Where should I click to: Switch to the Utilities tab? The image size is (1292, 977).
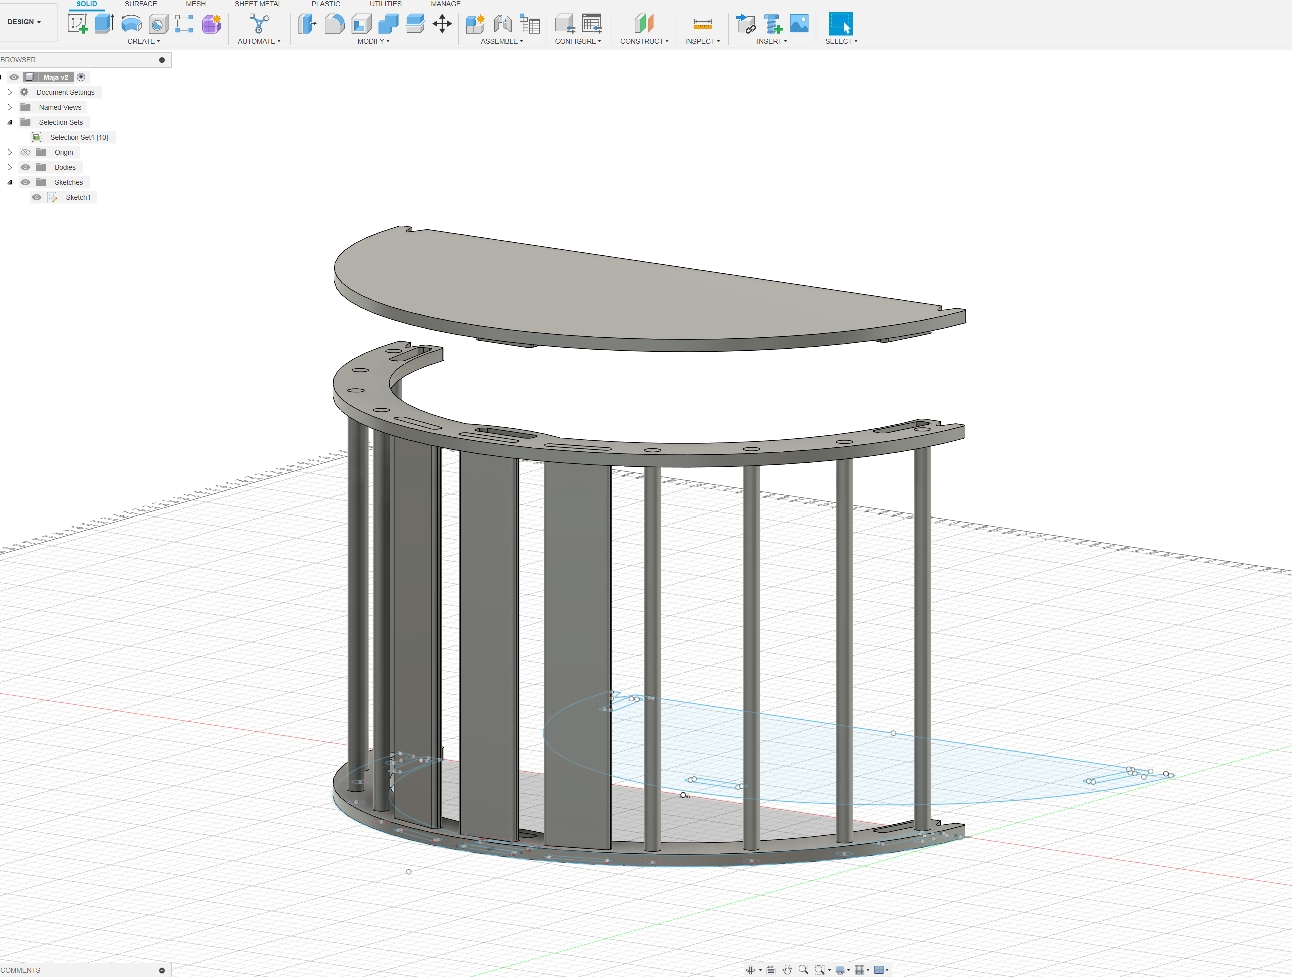coord(385,4)
